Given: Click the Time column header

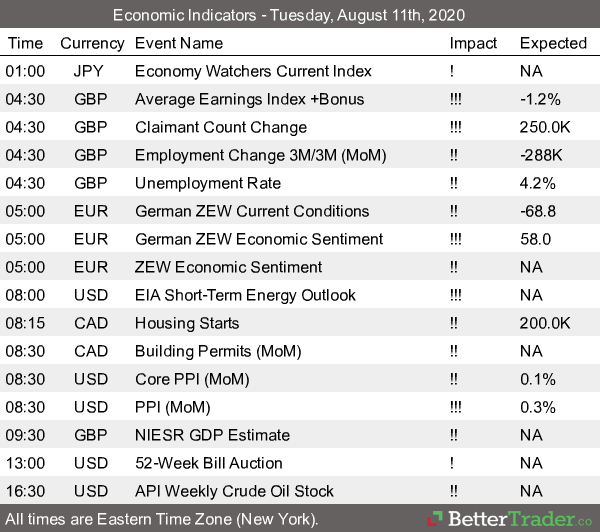Looking at the screenshot, I should [25, 43].
